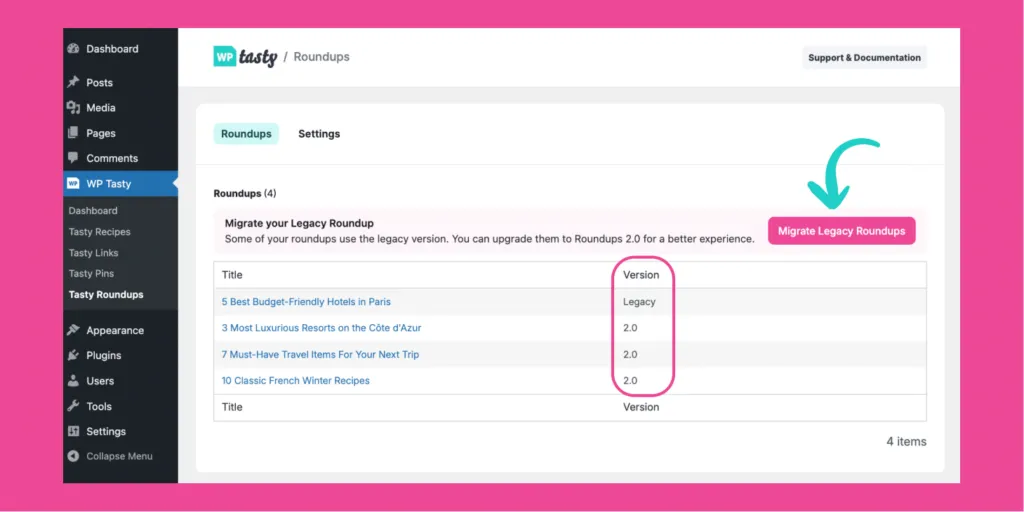Click the WP Tasty sidebar logo icon

73,184
